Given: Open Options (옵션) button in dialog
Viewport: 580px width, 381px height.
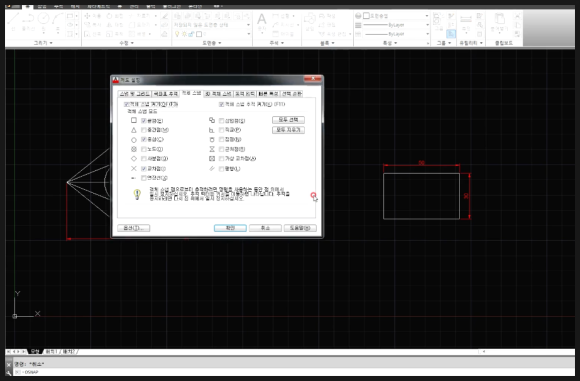Looking at the screenshot, I should coord(134,228).
